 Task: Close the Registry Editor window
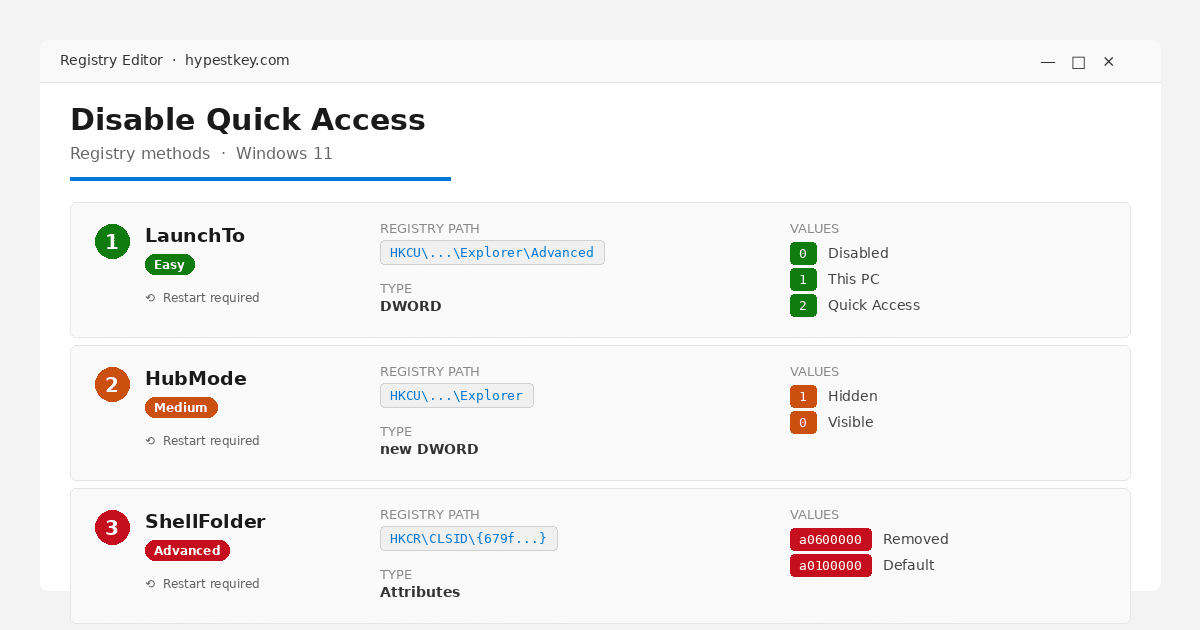click(x=1108, y=62)
